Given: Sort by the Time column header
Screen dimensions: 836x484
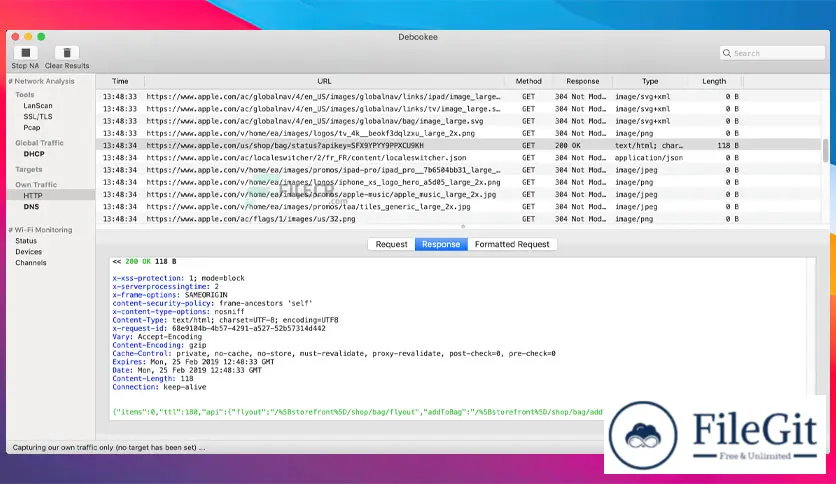Looking at the screenshot, I should [120, 81].
